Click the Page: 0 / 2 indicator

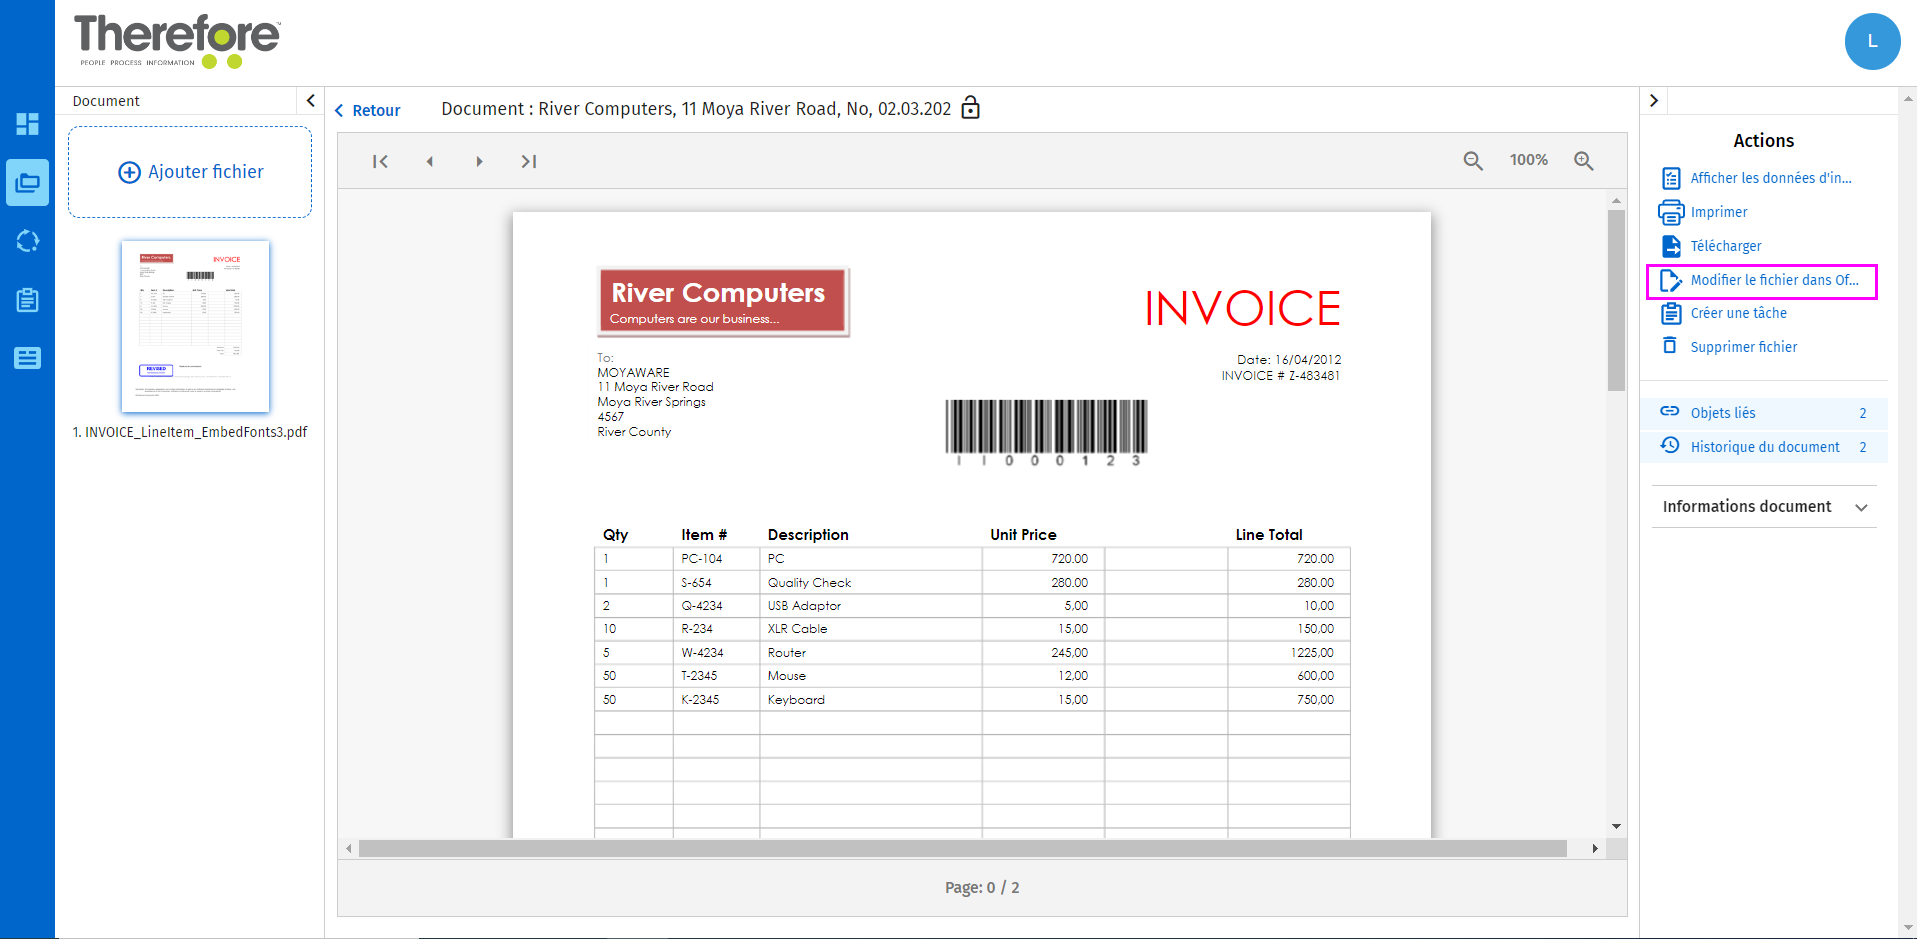tap(982, 887)
